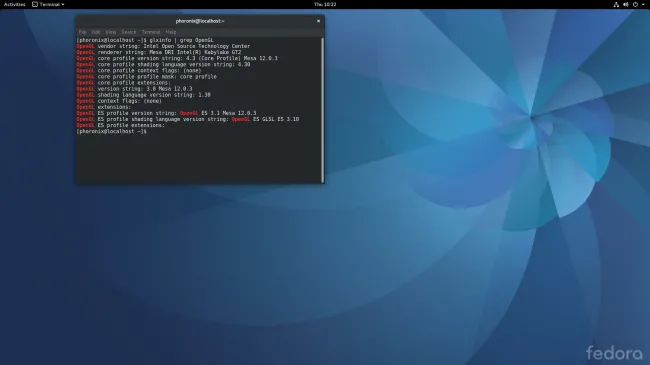Click the 'core profile shading language version string: 4.30' line
The height and width of the screenshot is (365, 650).
point(163,65)
